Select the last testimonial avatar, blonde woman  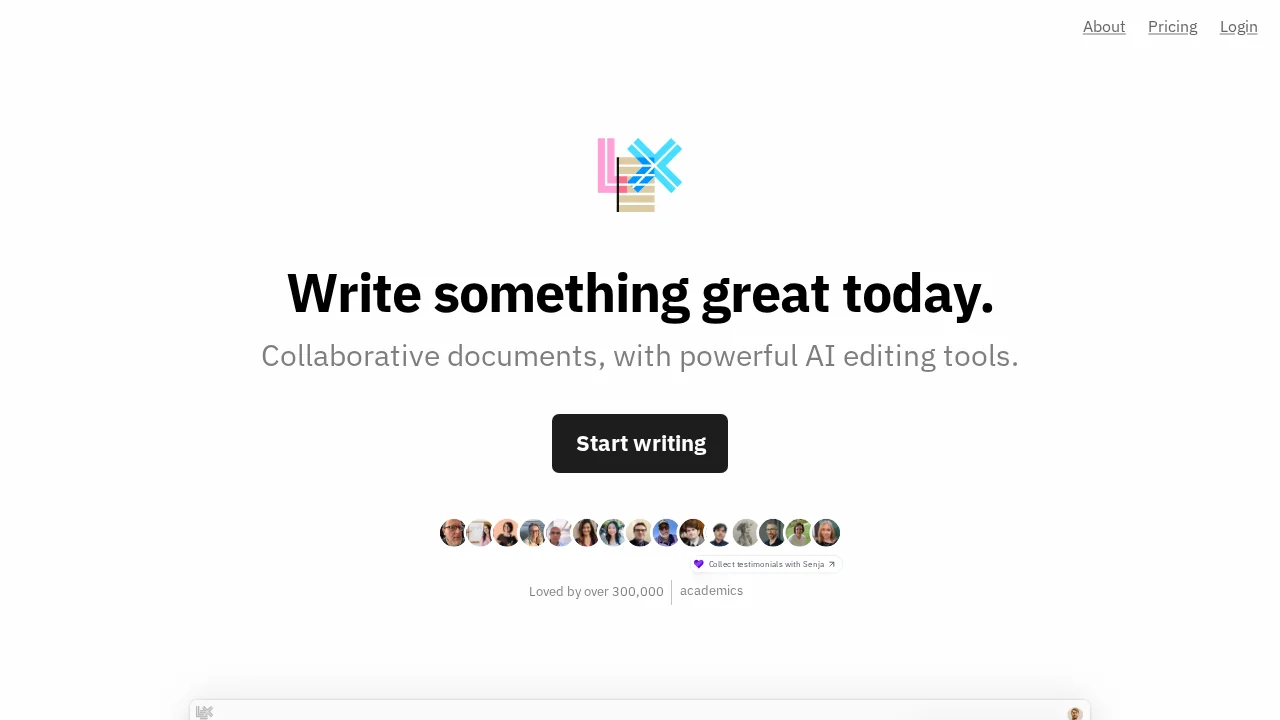point(826,533)
